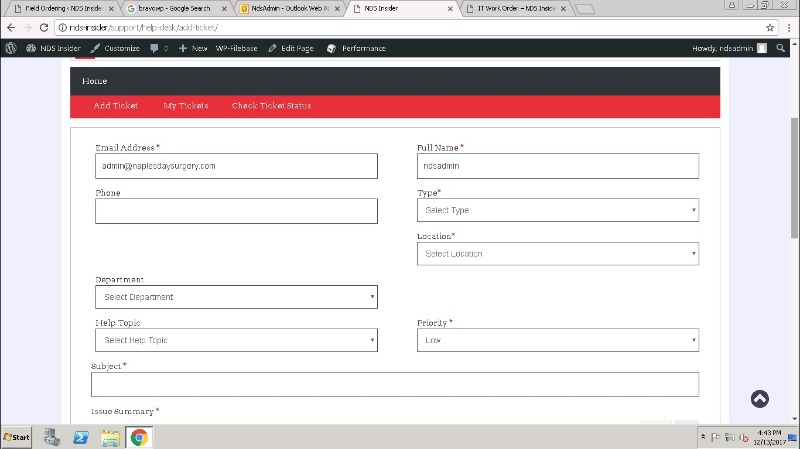Expand the Select Type dropdown

point(557,210)
